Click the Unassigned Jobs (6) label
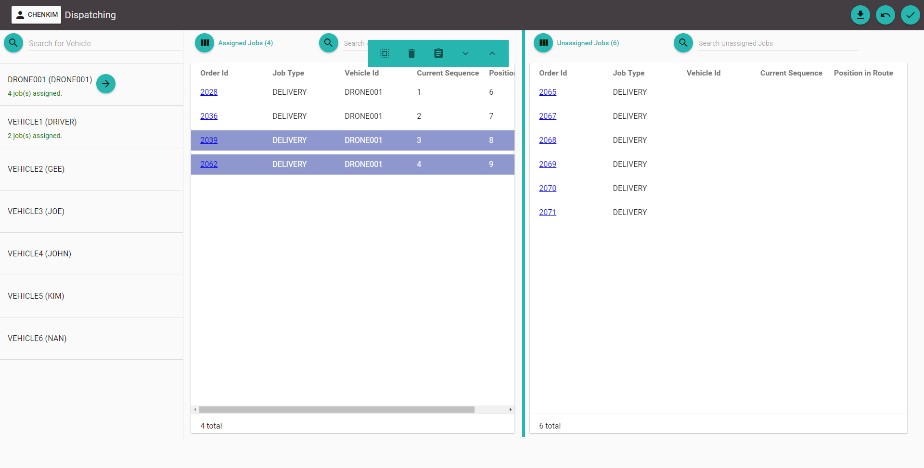 click(588, 42)
